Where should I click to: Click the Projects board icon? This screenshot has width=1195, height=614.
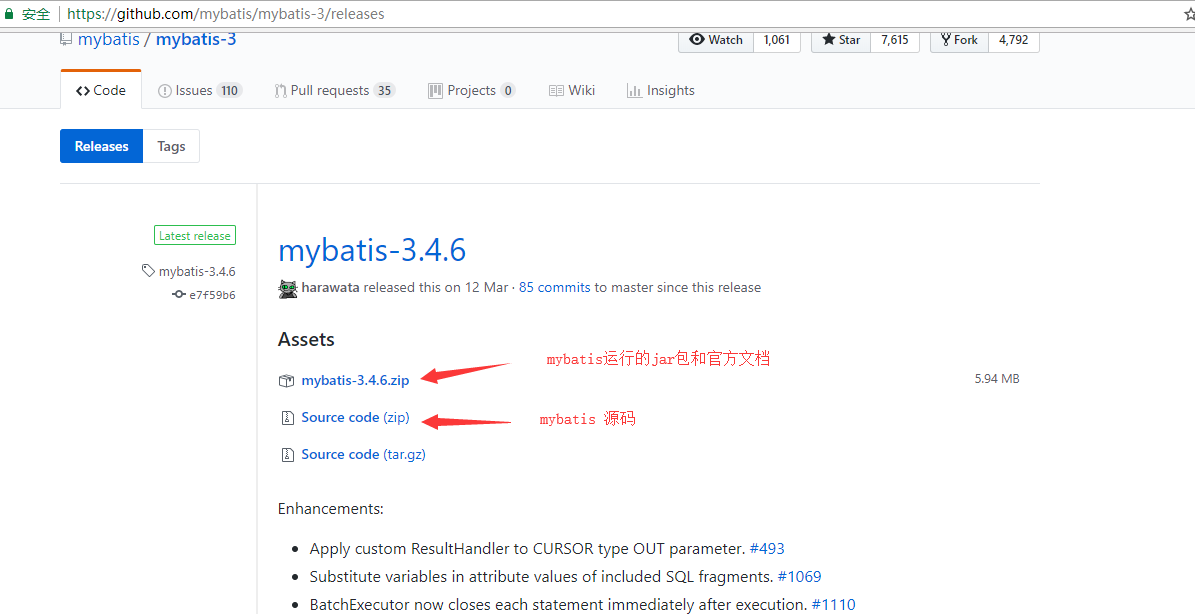[435, 91]
